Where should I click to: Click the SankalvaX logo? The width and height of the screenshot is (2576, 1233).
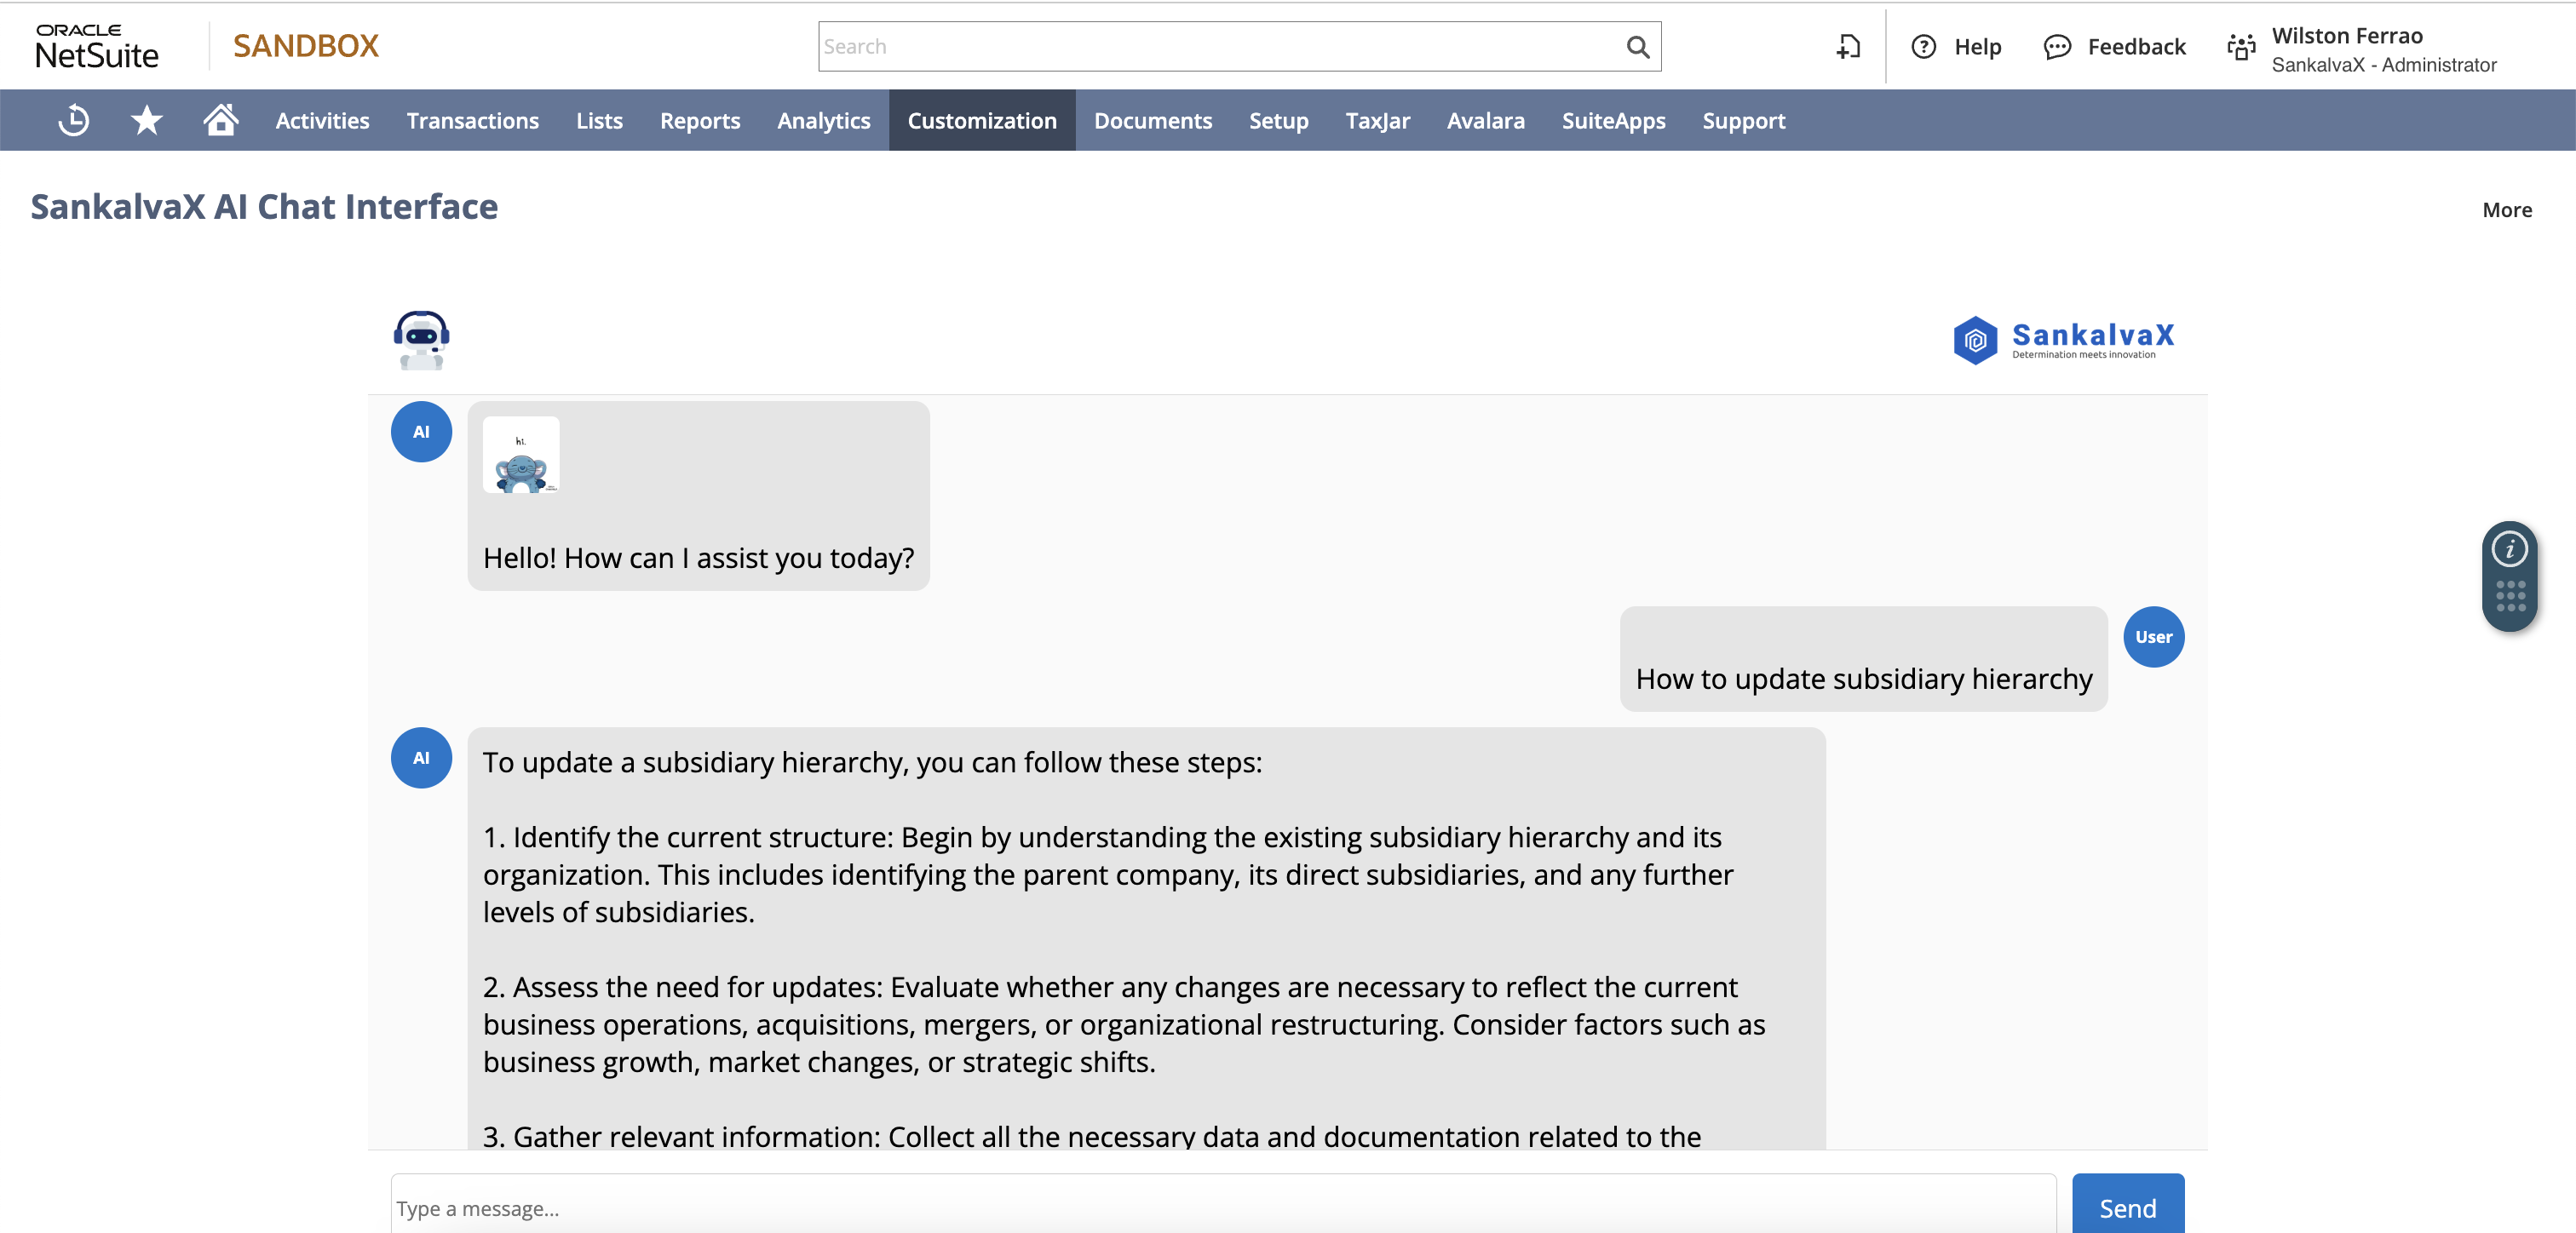tap(2064, 340)
